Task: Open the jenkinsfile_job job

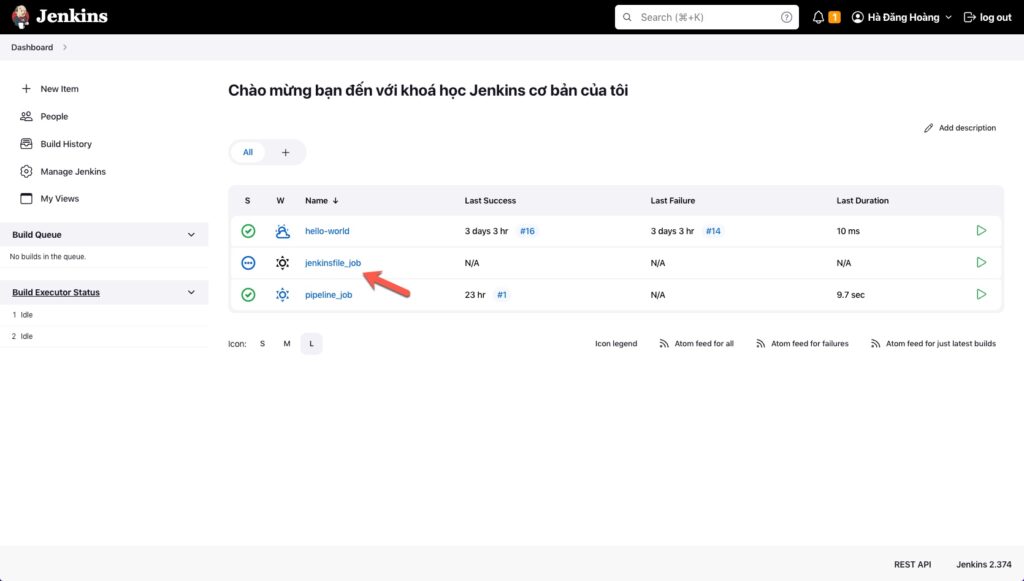Action: [x=333, y=263]
